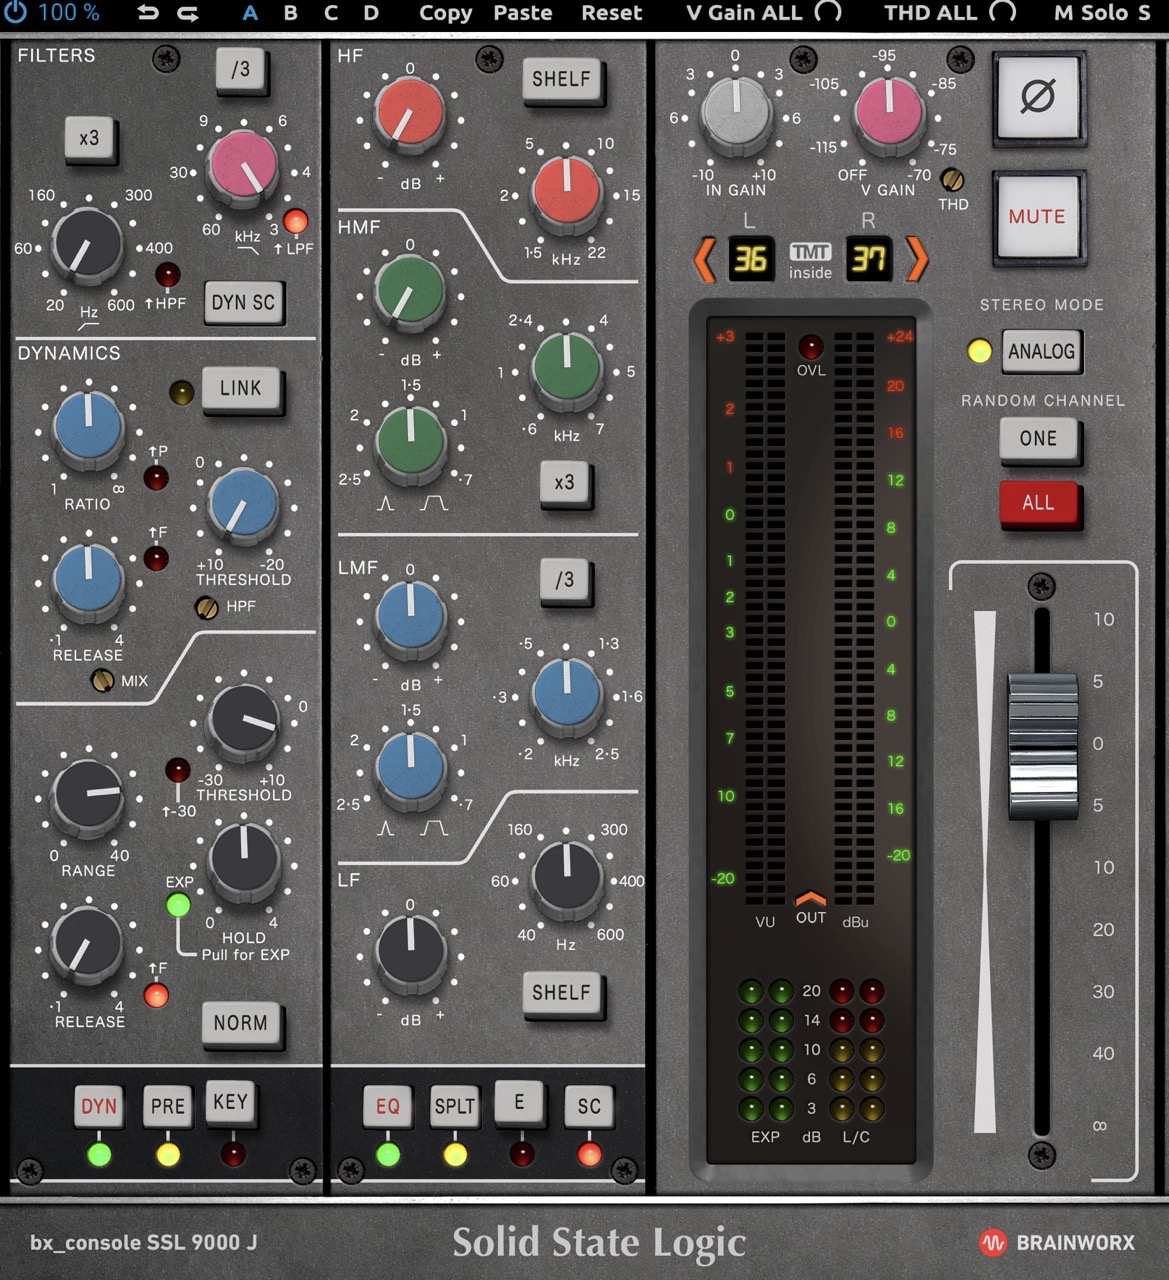Enable the EQ section toggle
This screenshot has width=1169, height=1280.
tap(387, 1106)
